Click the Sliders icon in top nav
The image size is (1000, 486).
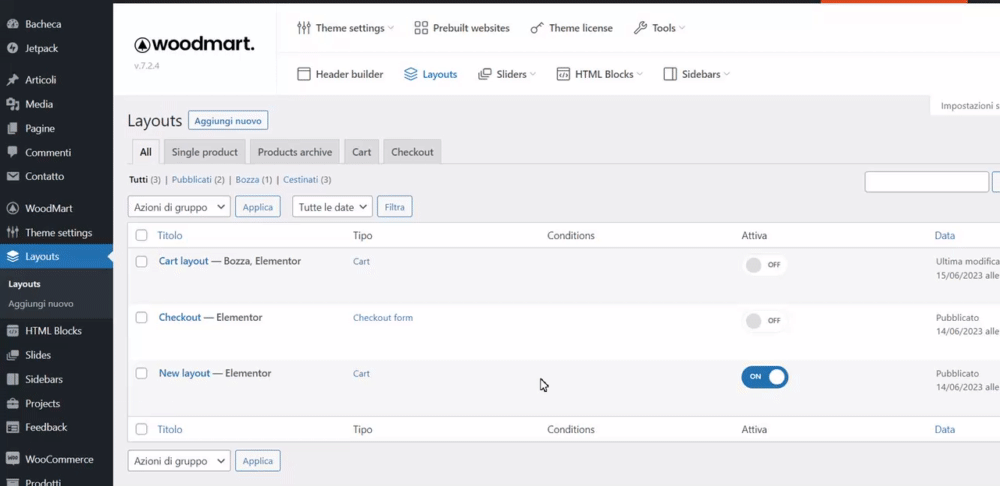point(485,74)
